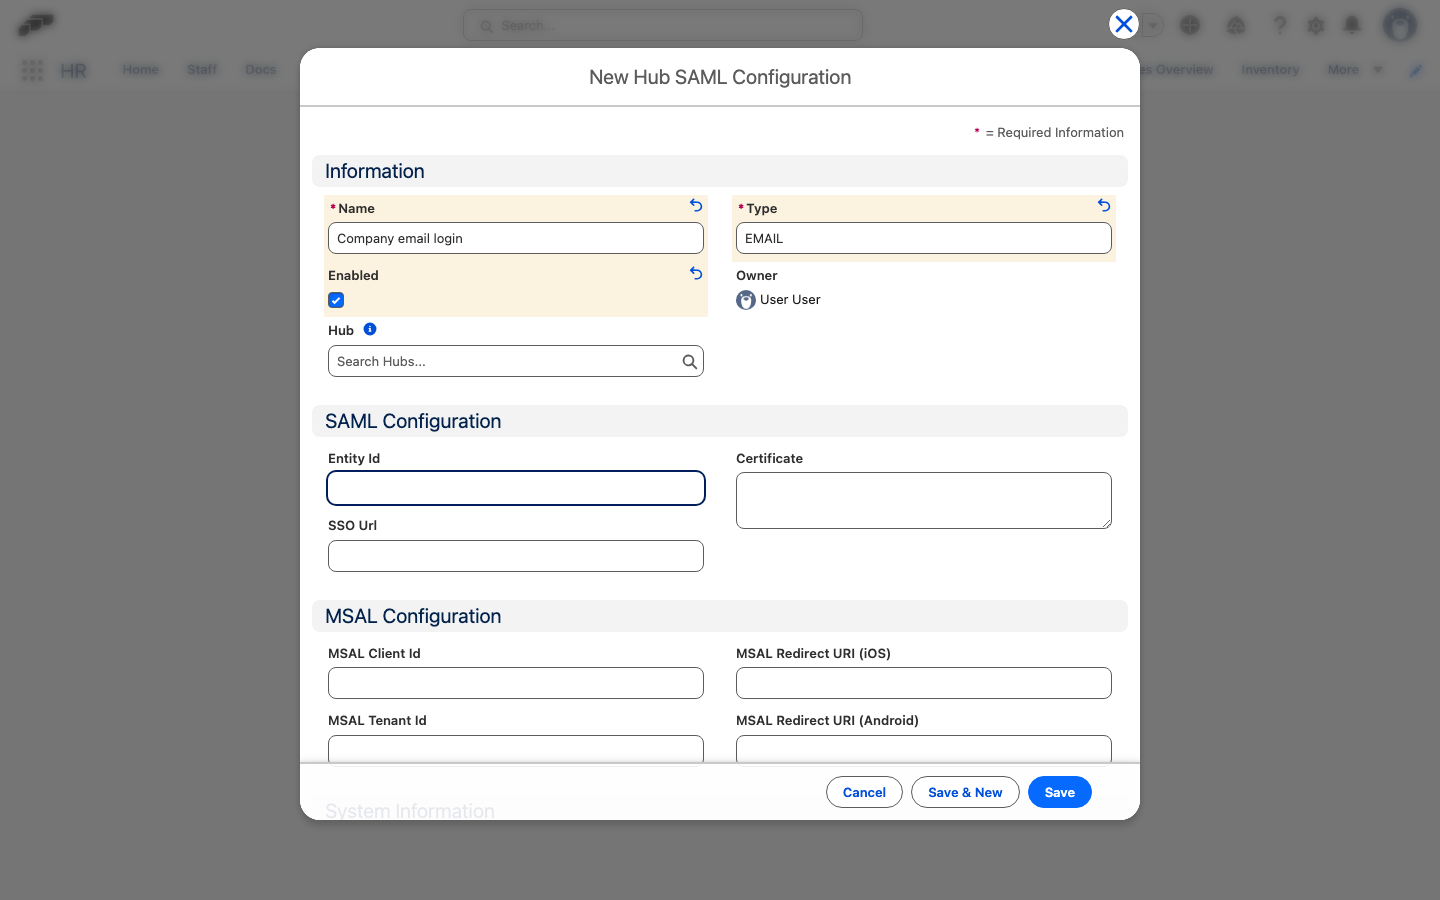Undo changes to the Name field
Screen dimensions: 1440x900
click(696, 206)
